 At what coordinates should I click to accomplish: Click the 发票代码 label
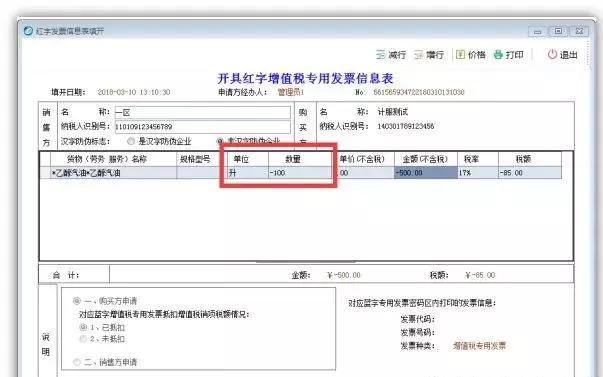point(417,319)
